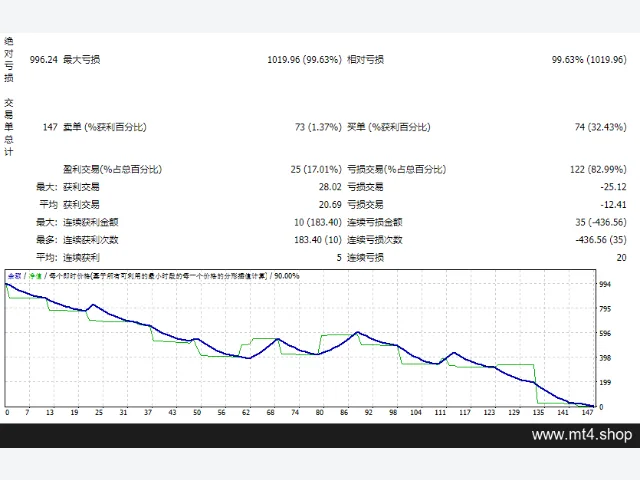
Task: Select the value 10 (183.40)
Action: click(x=318, y=222)
